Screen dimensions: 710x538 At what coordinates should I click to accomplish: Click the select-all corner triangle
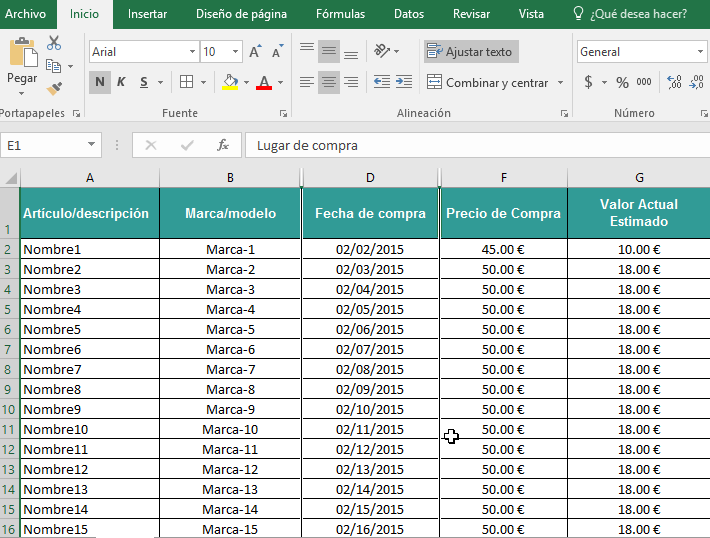(x=10, y=178)
